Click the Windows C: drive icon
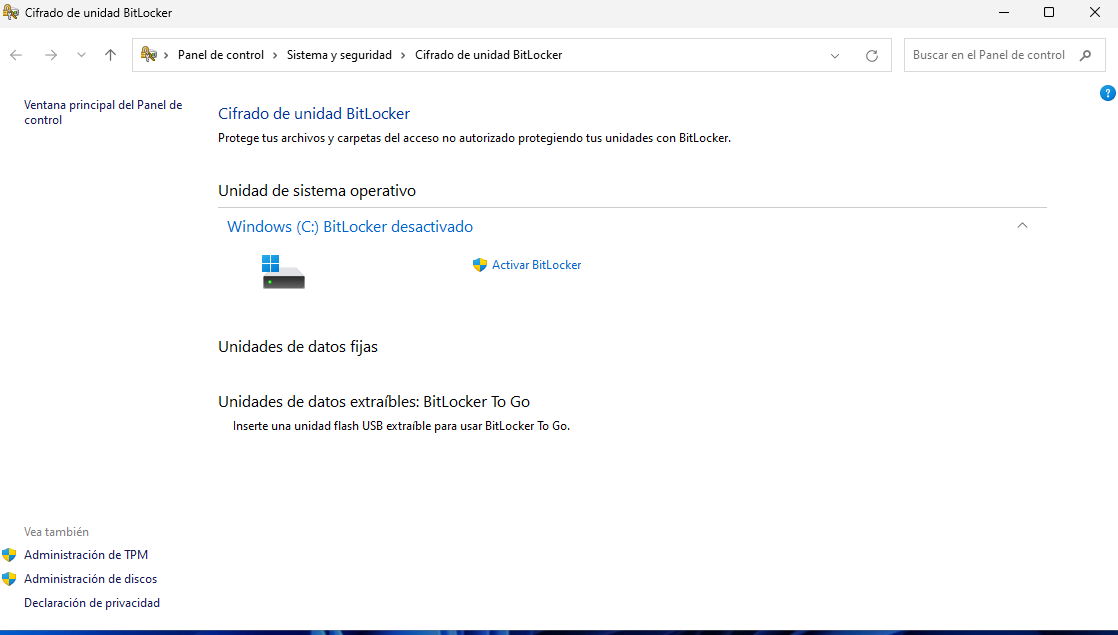The height and width of the screenshot is (635, 1118). click(x=283, y=272)
